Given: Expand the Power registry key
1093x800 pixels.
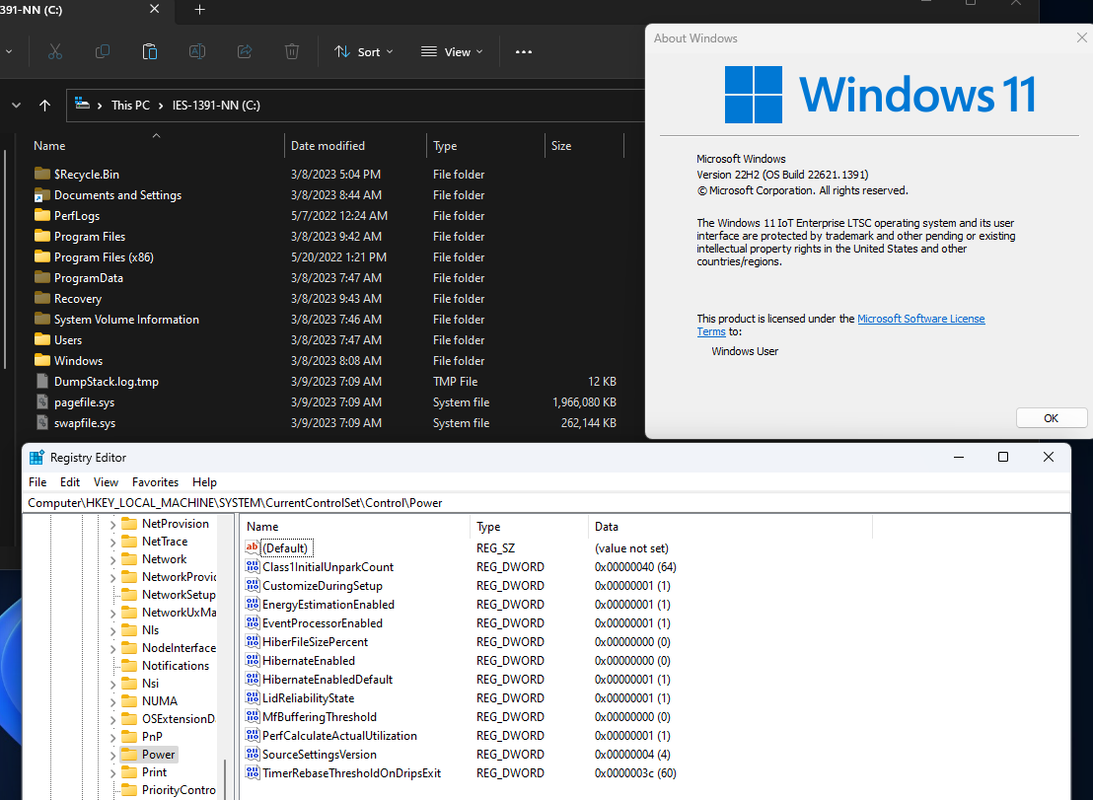Looking at the screenshot, I should [112, 755].
